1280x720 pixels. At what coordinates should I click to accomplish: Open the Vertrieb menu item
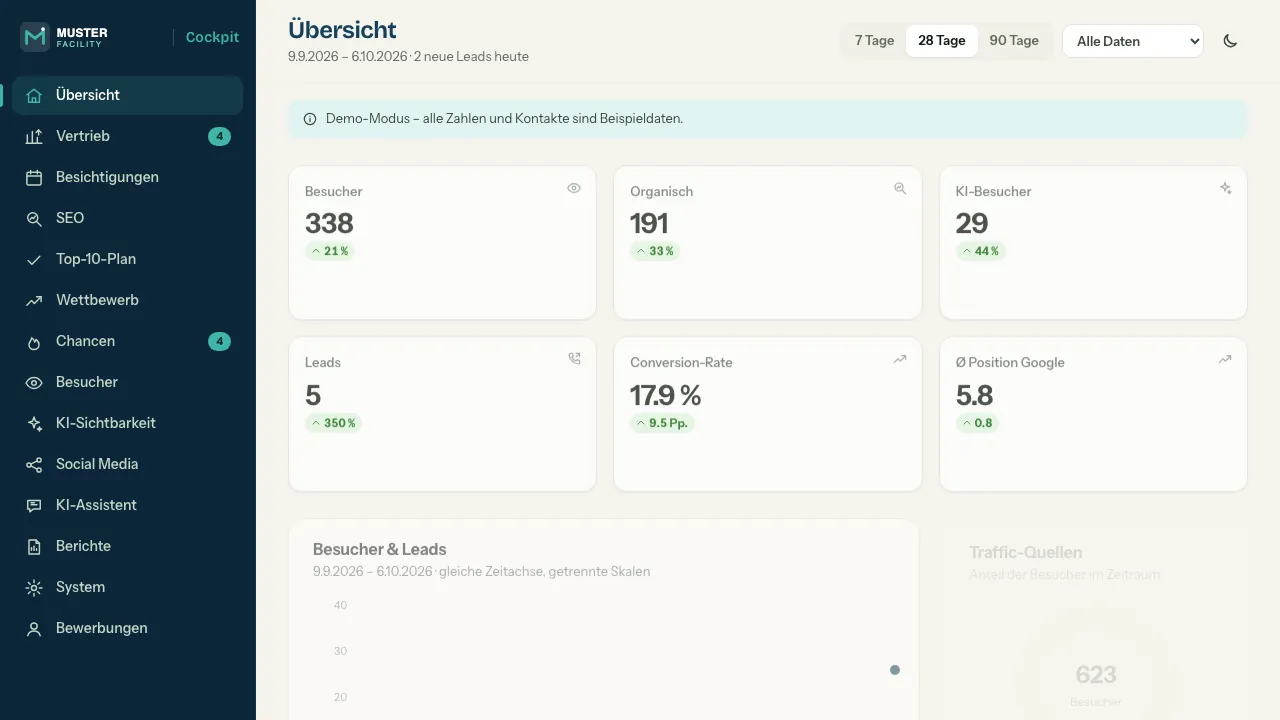click(128, 136)
